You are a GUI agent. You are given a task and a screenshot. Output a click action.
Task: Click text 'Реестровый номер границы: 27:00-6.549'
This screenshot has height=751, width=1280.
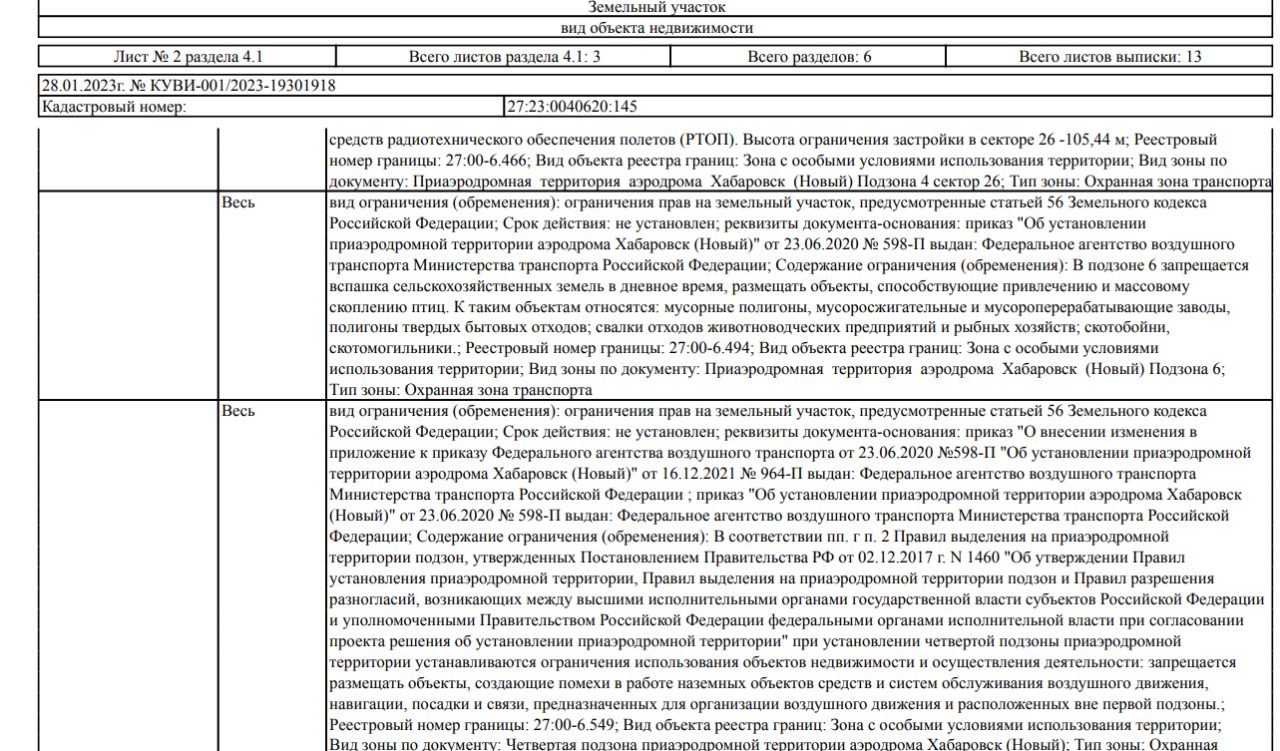471,725
